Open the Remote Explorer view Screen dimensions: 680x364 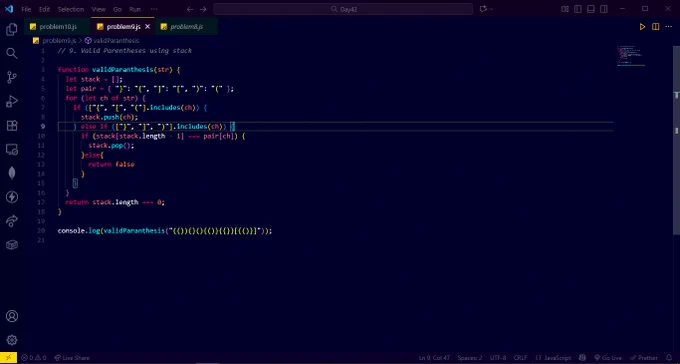[x=12, y=150]
